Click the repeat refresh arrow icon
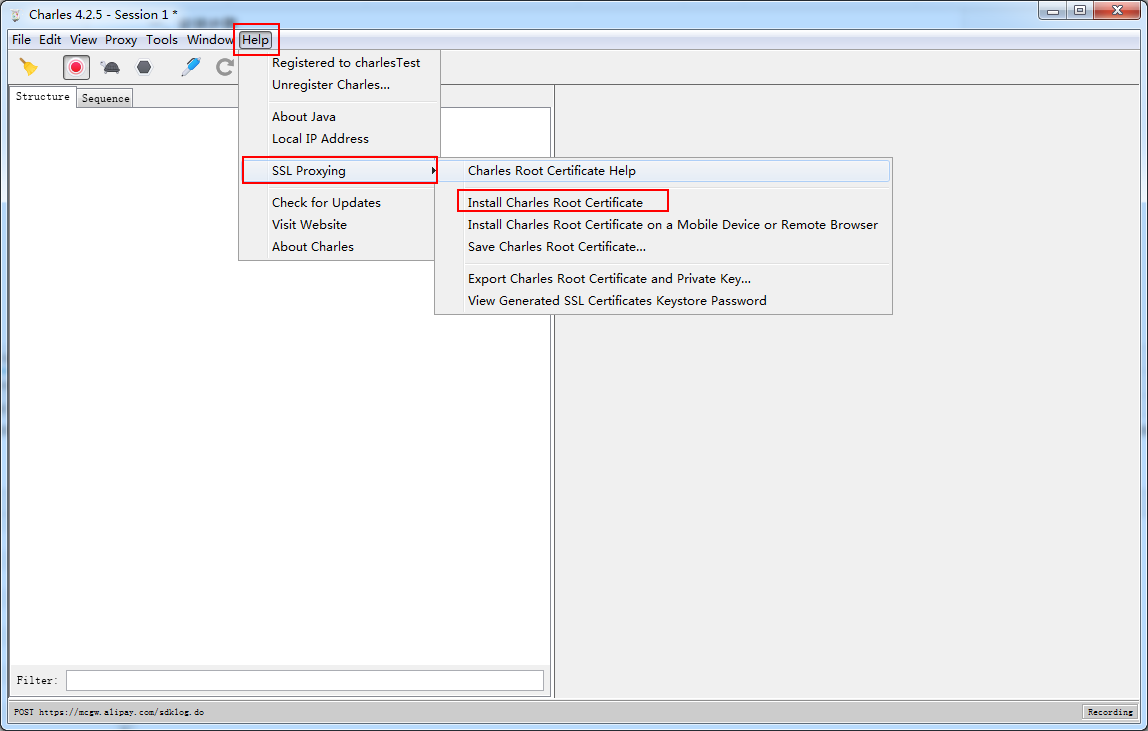Image resolution: width=1148 pixels, height=731 pixels. point(225,67)
